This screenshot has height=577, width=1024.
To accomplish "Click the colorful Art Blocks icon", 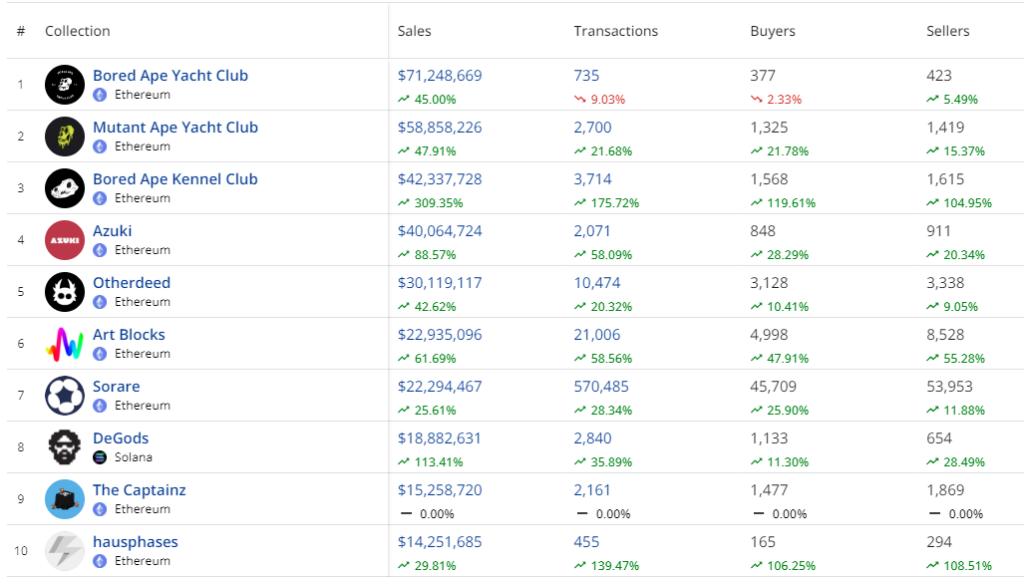I will click(65, 344).
